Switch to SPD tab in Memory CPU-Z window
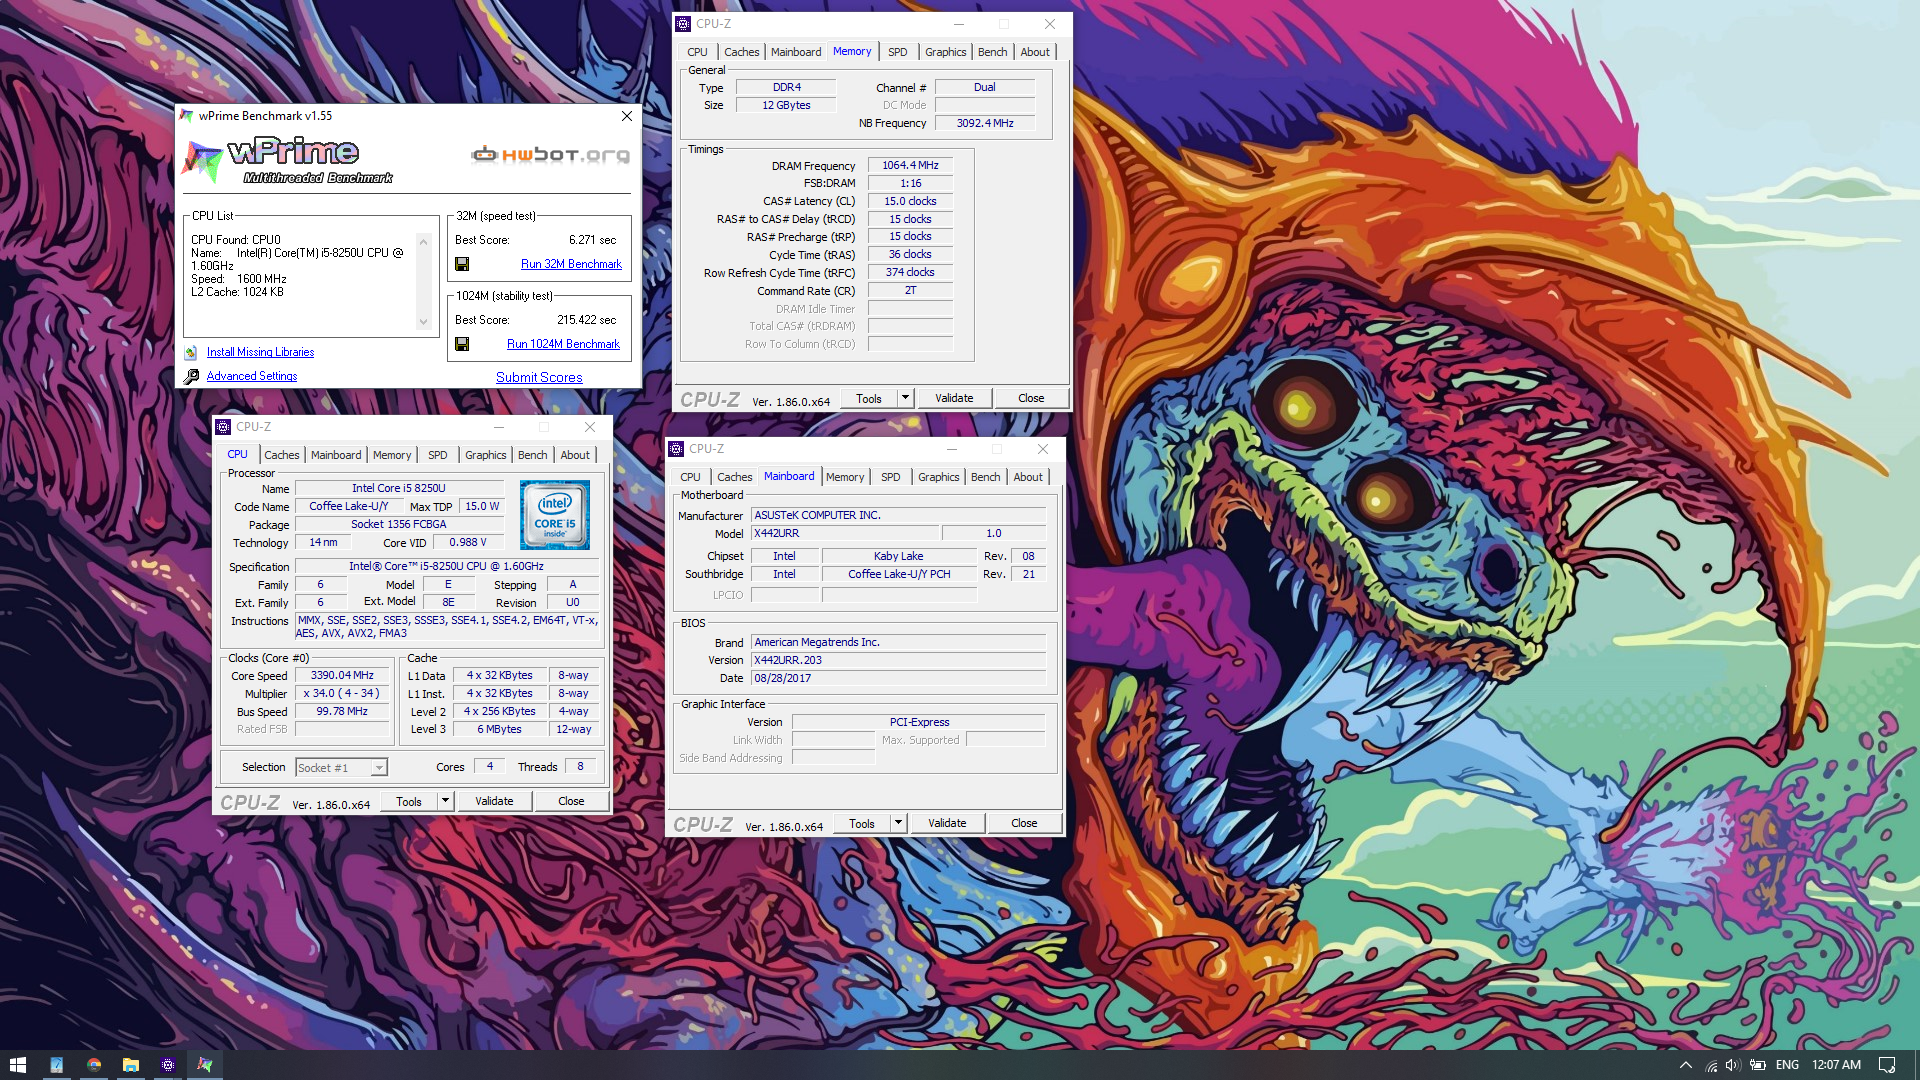 click(898, 52)
